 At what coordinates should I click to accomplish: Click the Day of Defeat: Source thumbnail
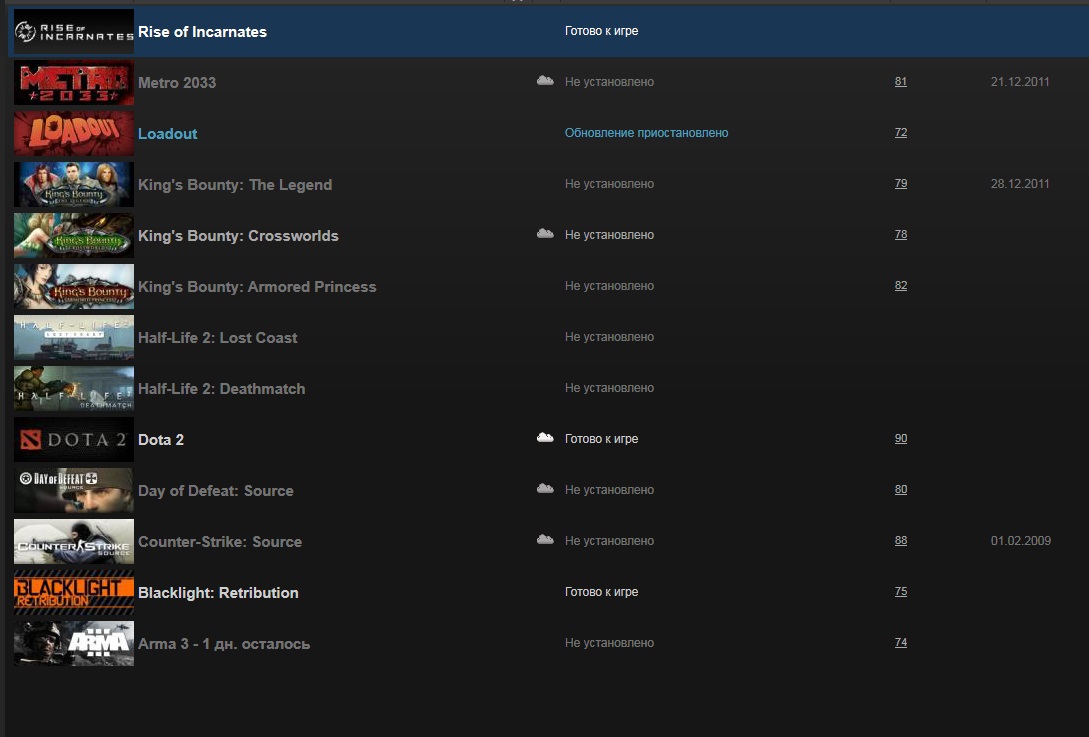(74, 490)
